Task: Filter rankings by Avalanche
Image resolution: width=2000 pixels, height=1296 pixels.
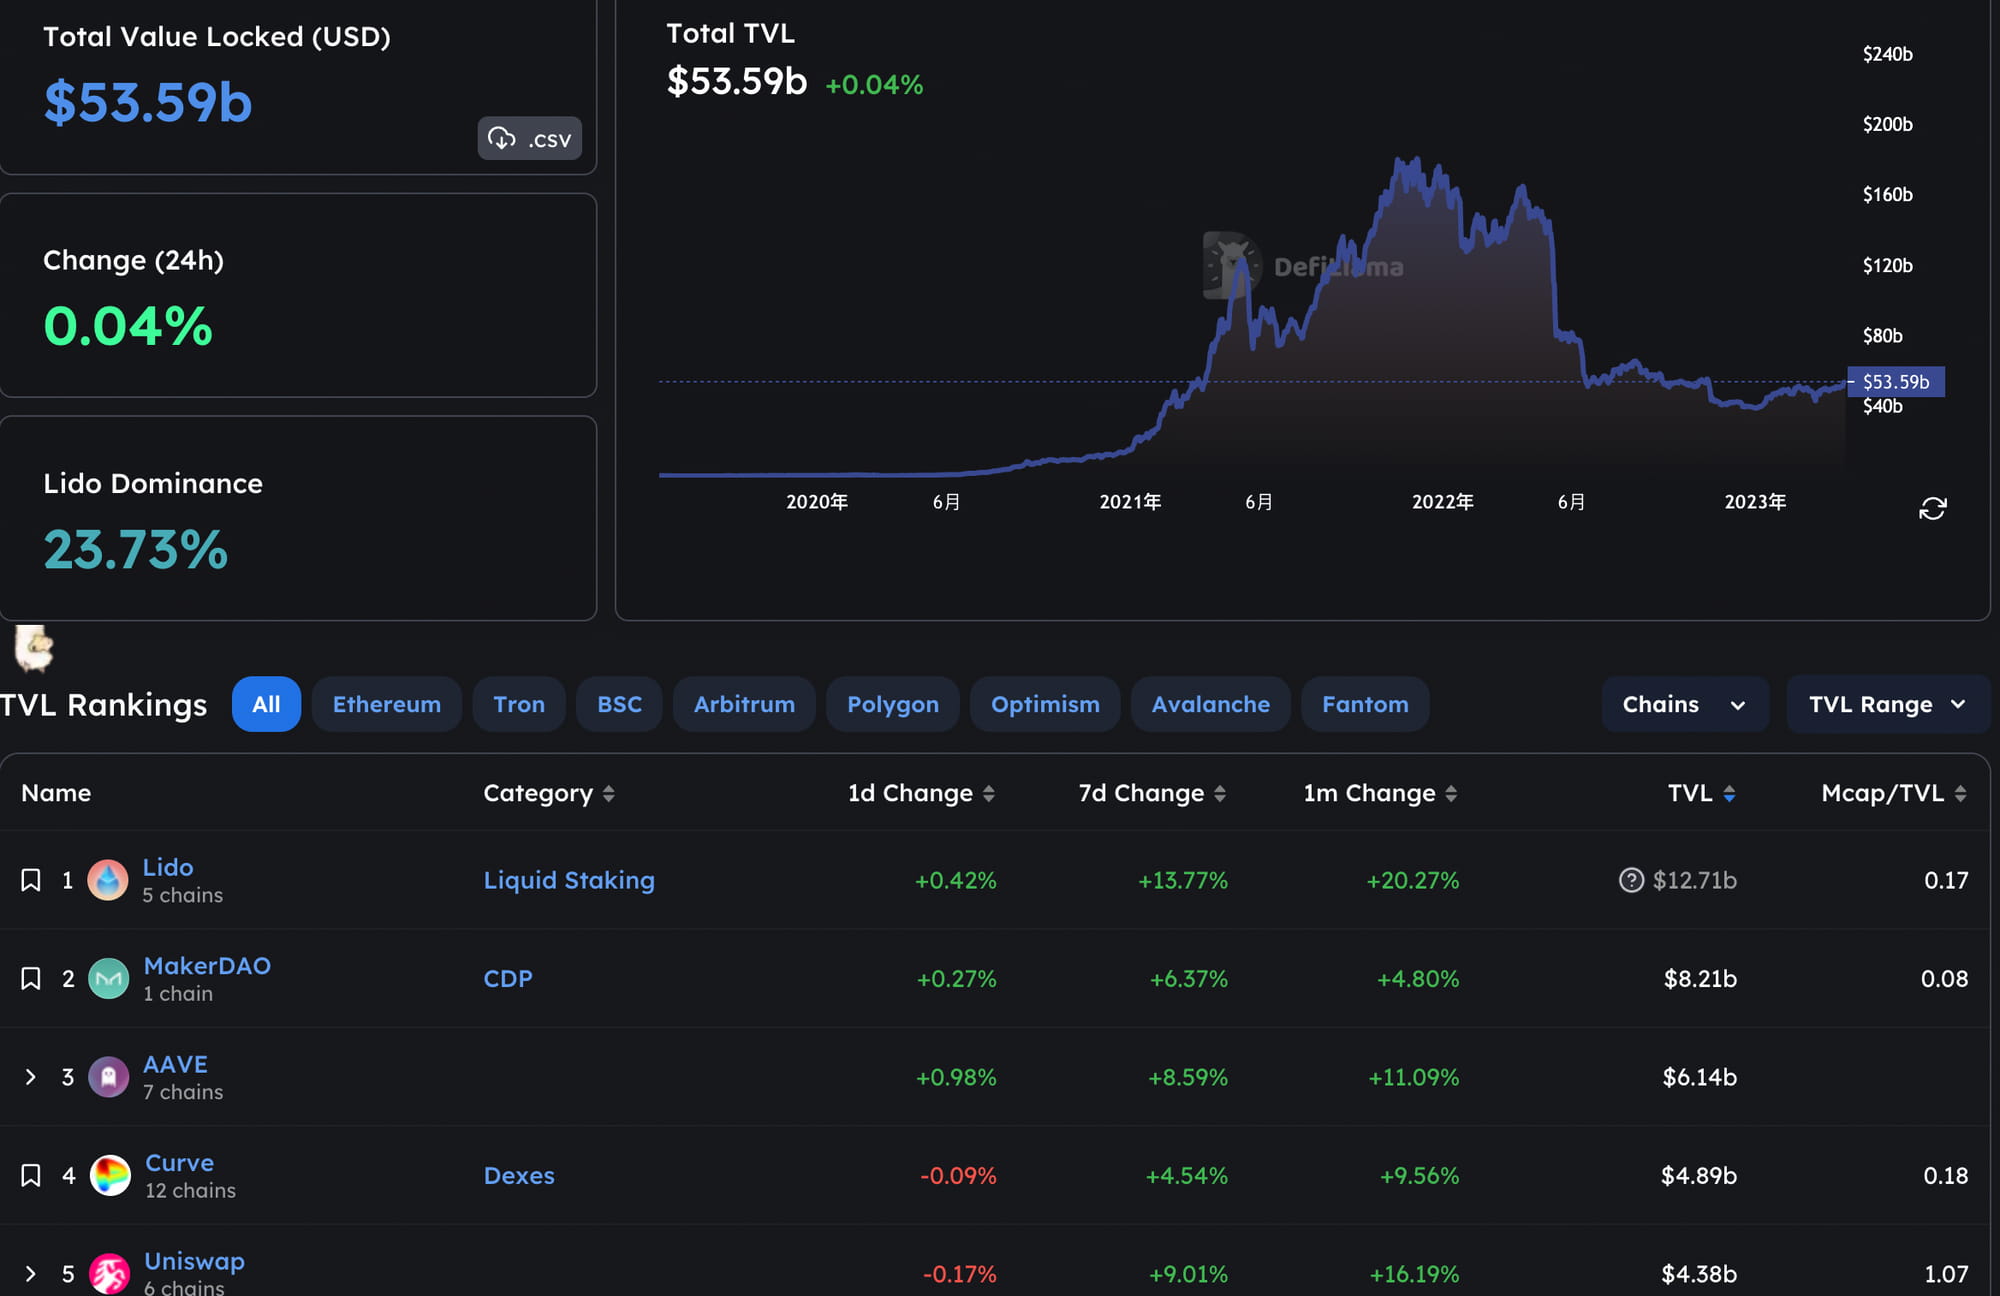Action: pyautogui.click(x=1210, y=704)
